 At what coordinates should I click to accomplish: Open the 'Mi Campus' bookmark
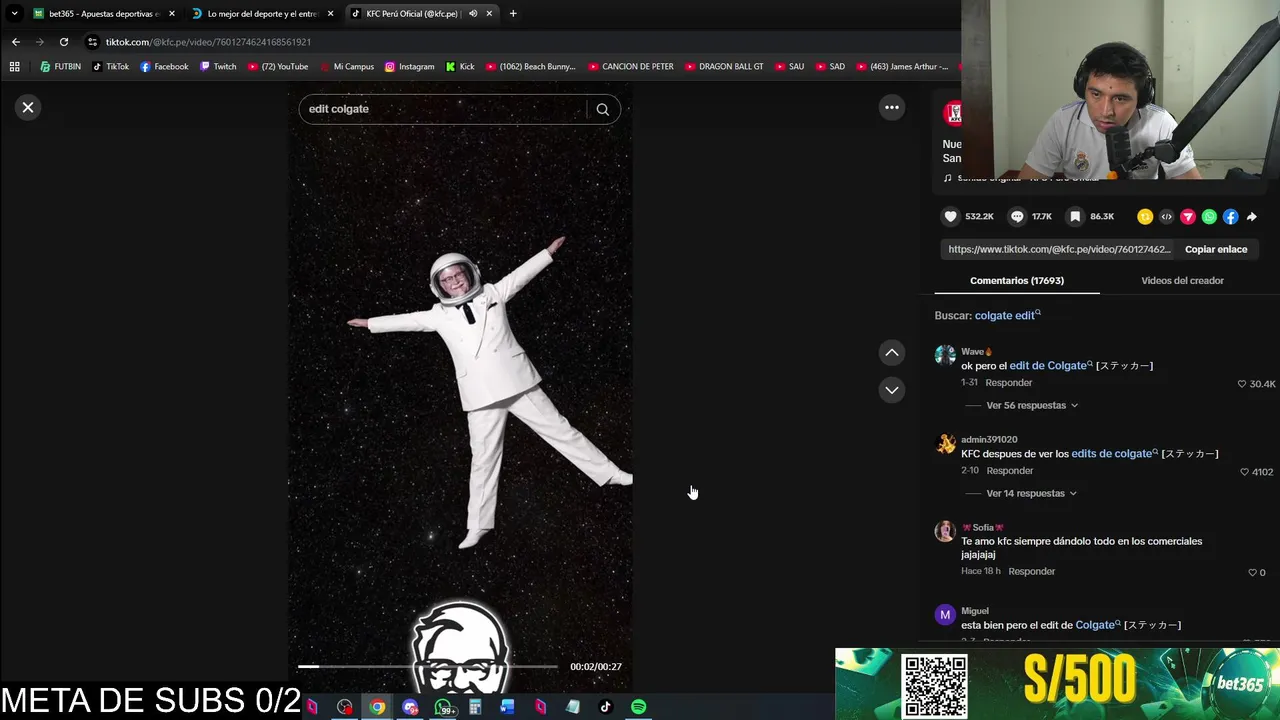pos(346,67)
